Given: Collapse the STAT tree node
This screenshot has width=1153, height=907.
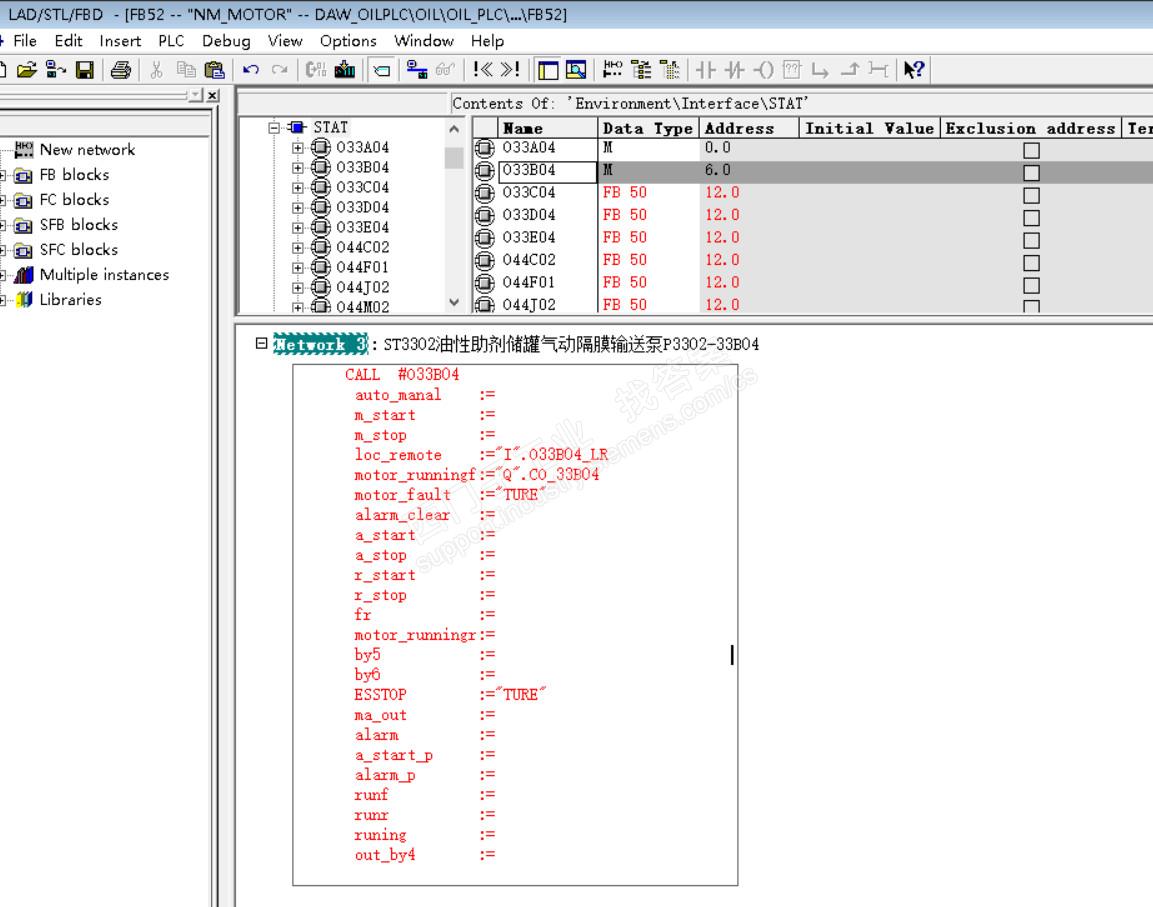Looking at the screenshot, I should [x=274, y=128].
